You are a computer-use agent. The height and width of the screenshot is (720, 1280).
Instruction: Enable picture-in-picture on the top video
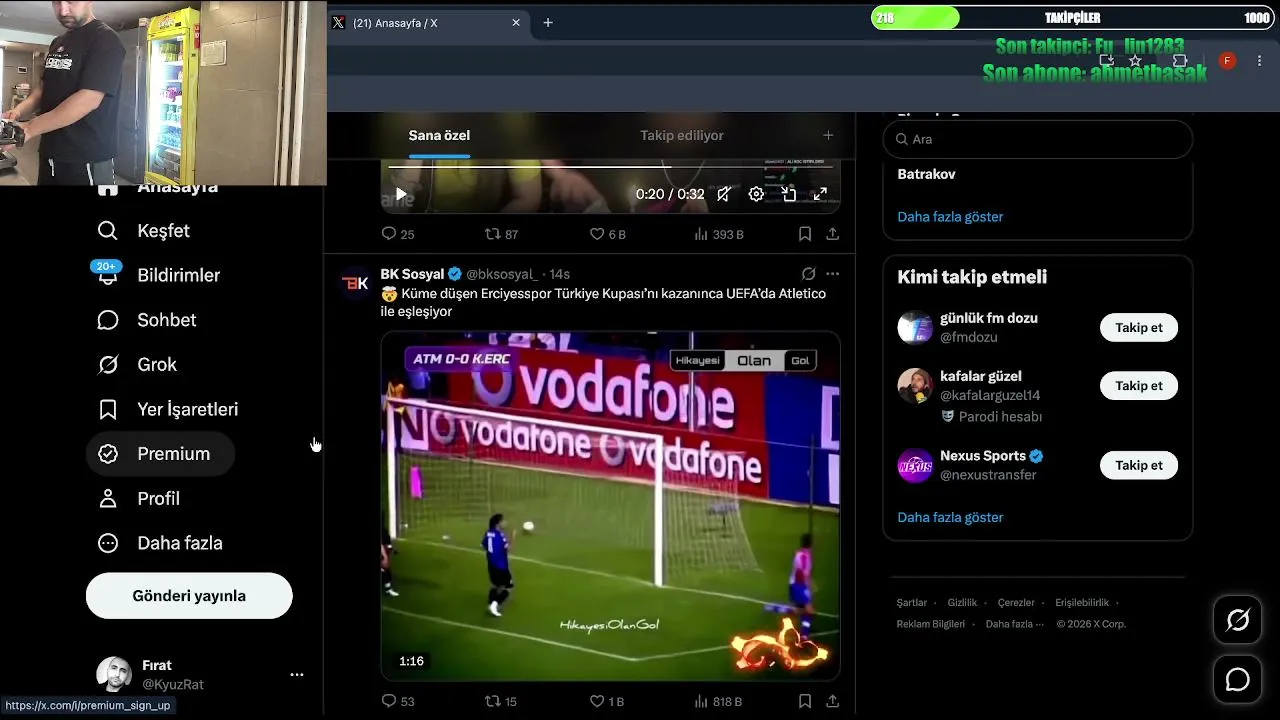click(788, 195)
